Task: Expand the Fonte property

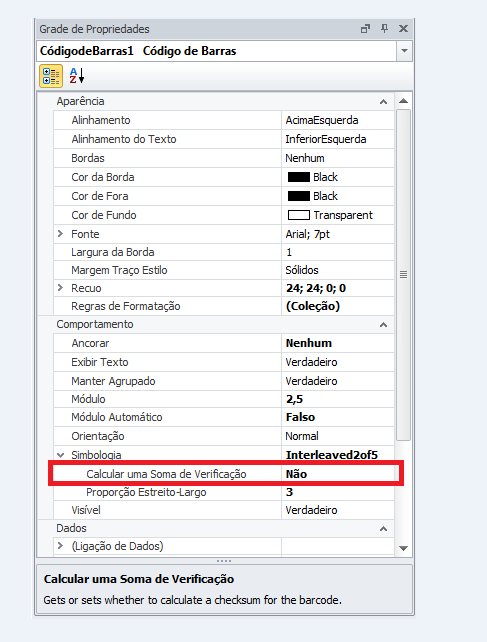Action: click(61, 234)
